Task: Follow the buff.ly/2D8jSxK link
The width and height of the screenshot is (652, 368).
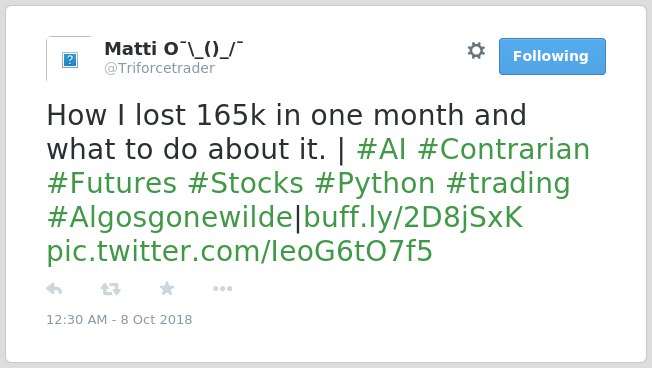Action: click(x=413, y=219)
